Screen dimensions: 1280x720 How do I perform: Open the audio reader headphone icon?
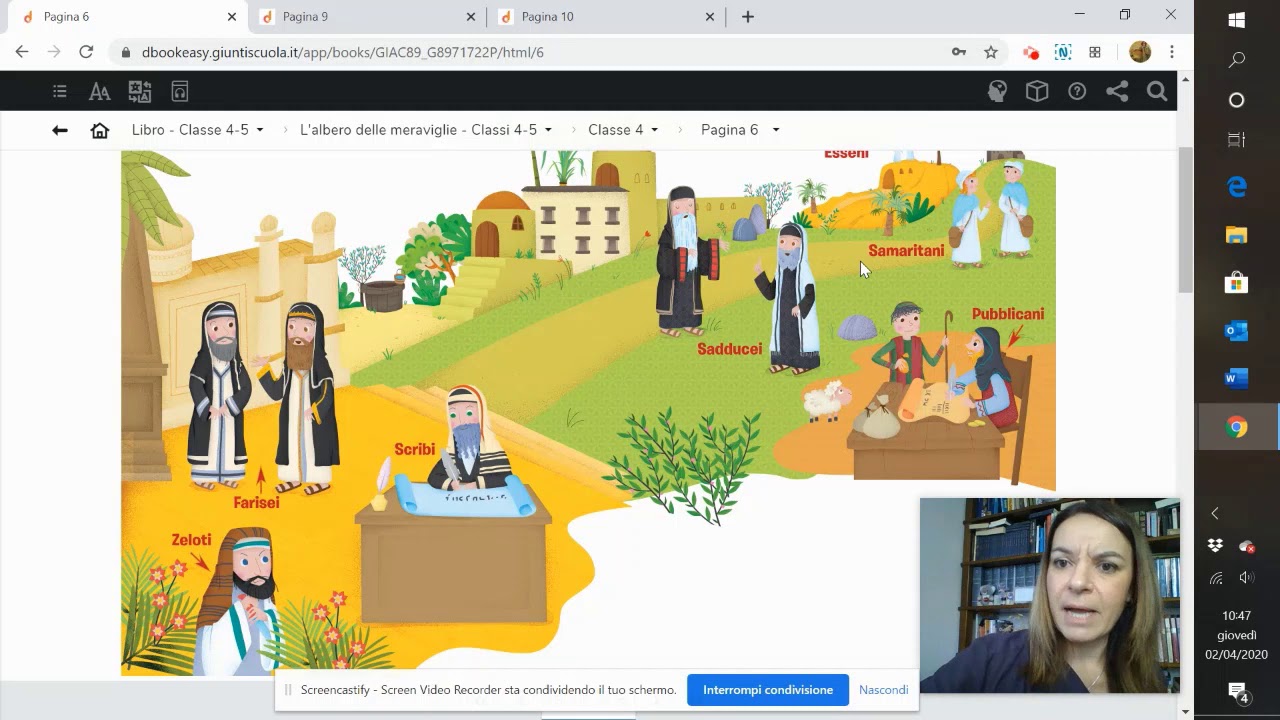tap(180, 92)
